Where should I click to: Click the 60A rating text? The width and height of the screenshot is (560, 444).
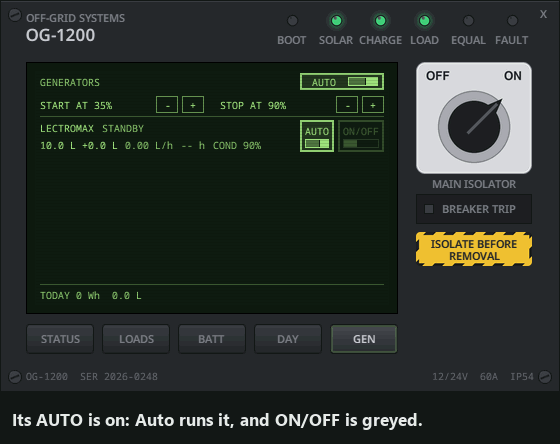pos(489,377)
